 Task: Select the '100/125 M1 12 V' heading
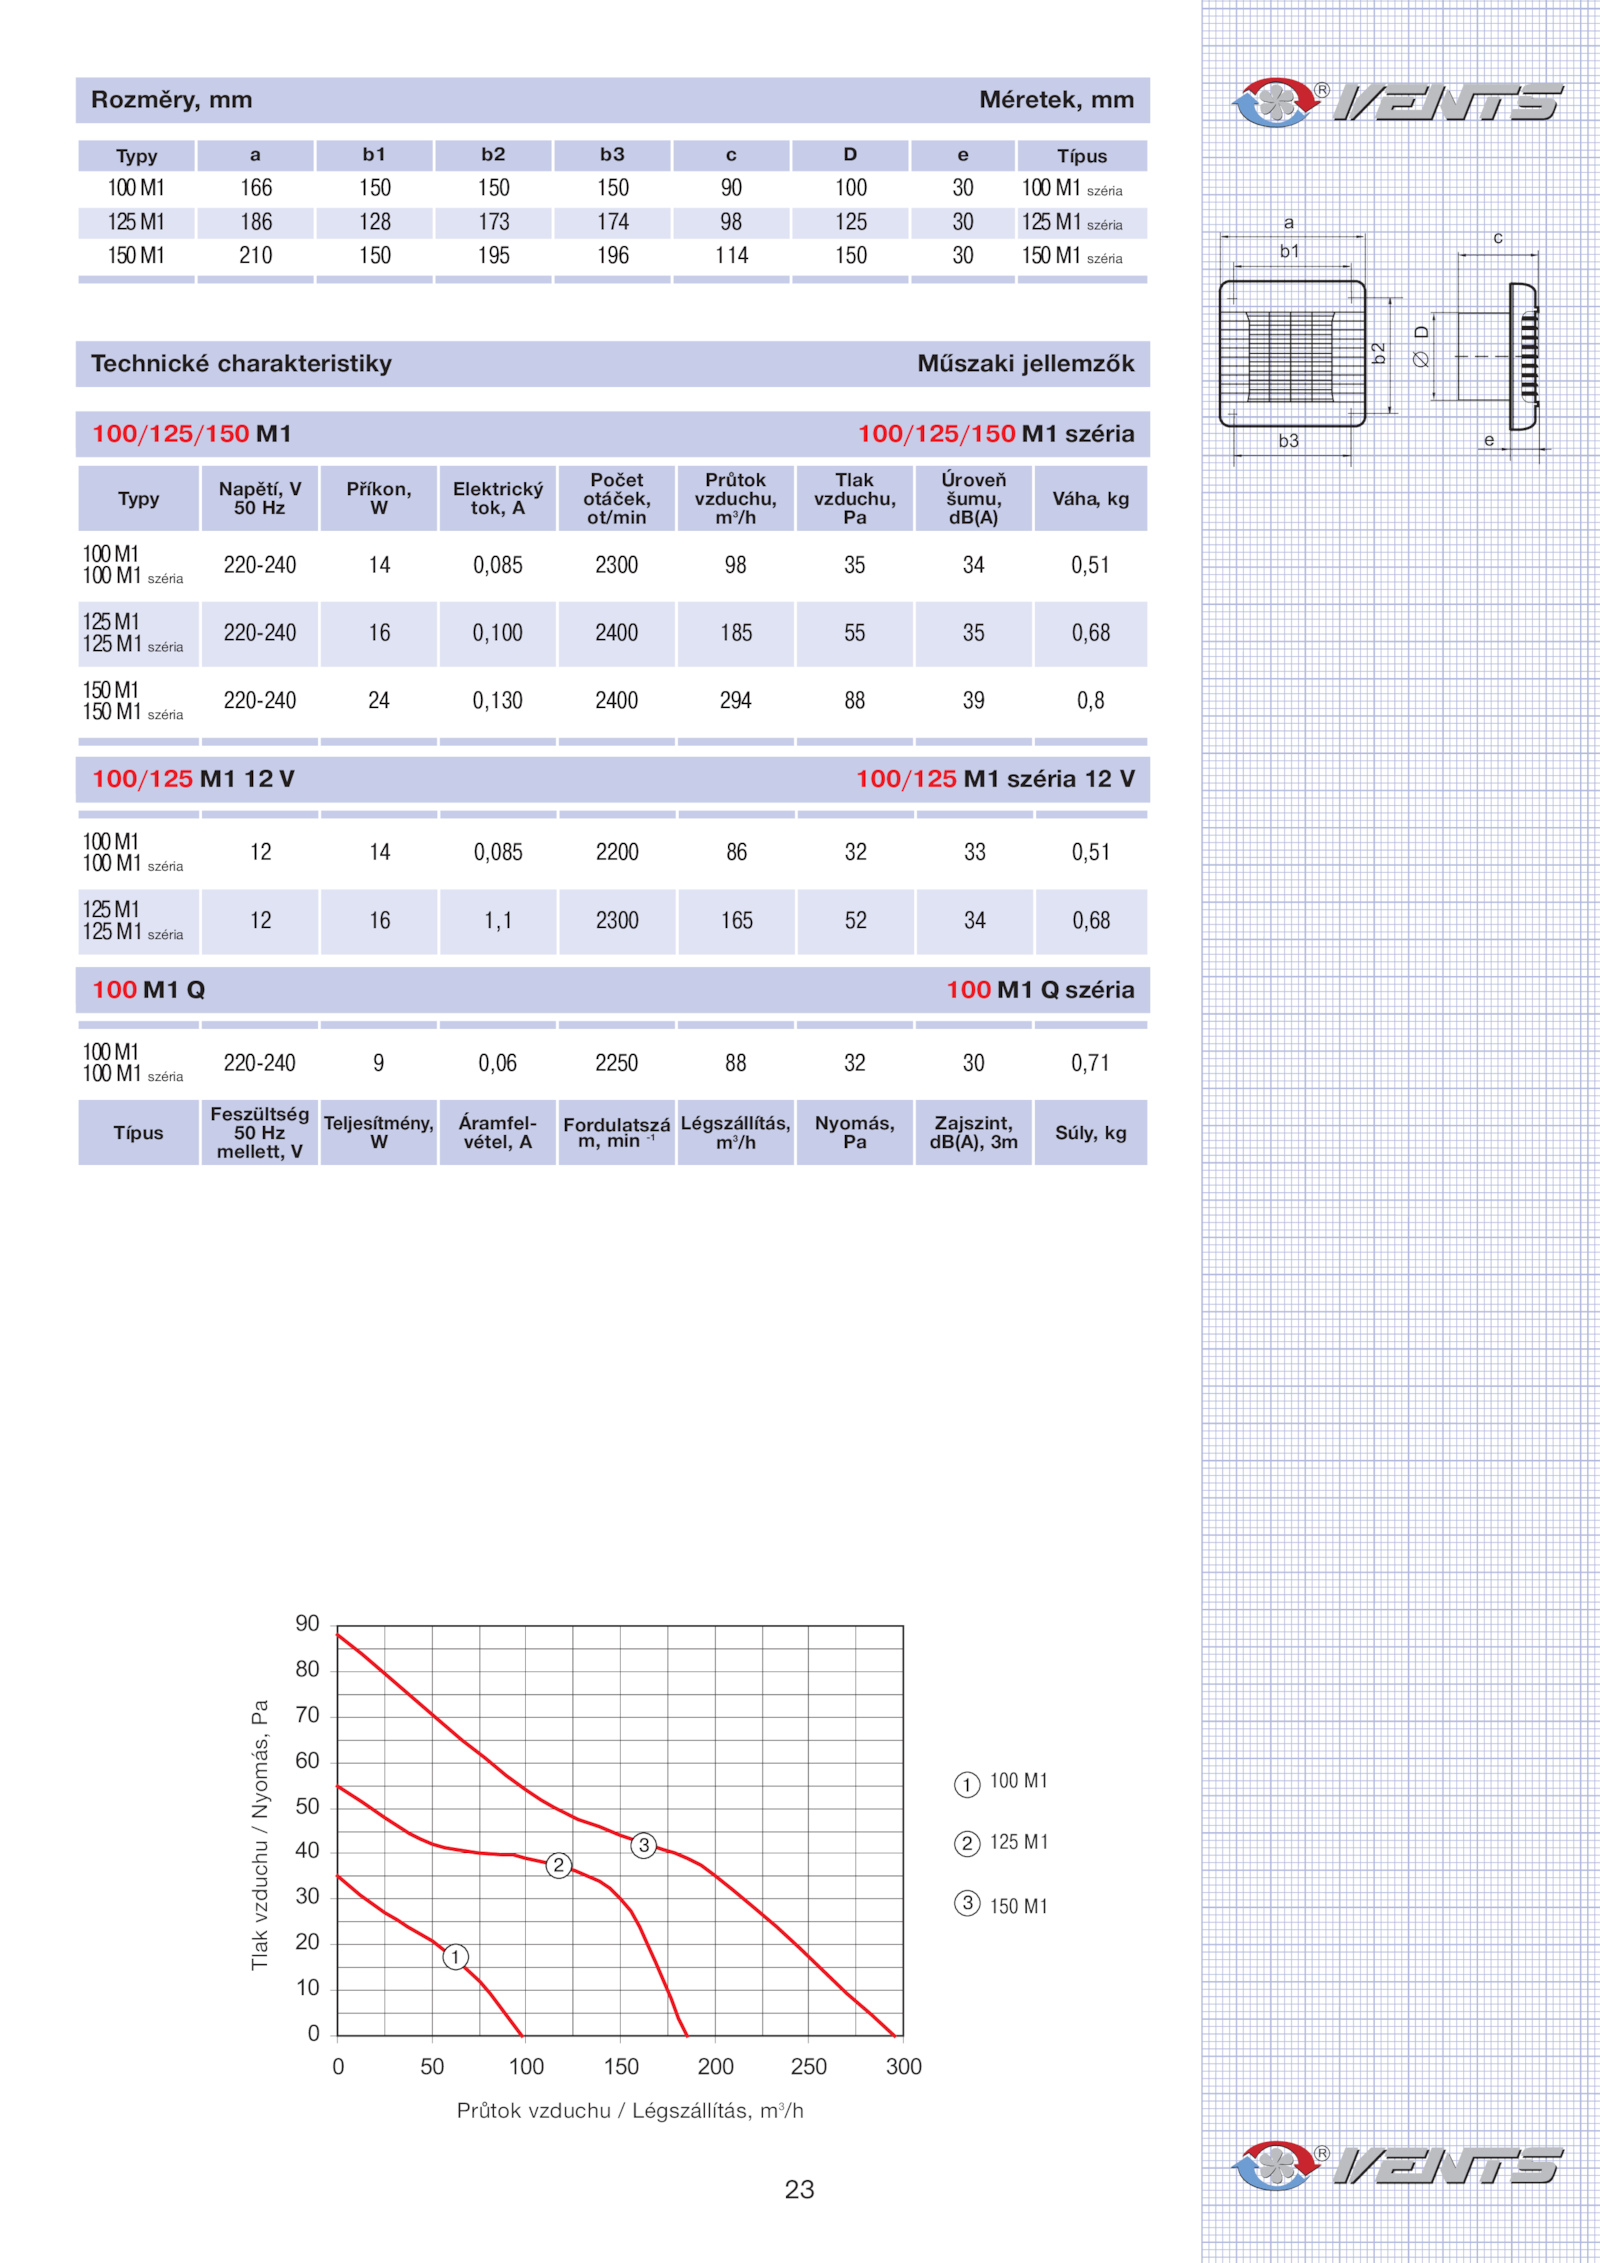(193, 779)
